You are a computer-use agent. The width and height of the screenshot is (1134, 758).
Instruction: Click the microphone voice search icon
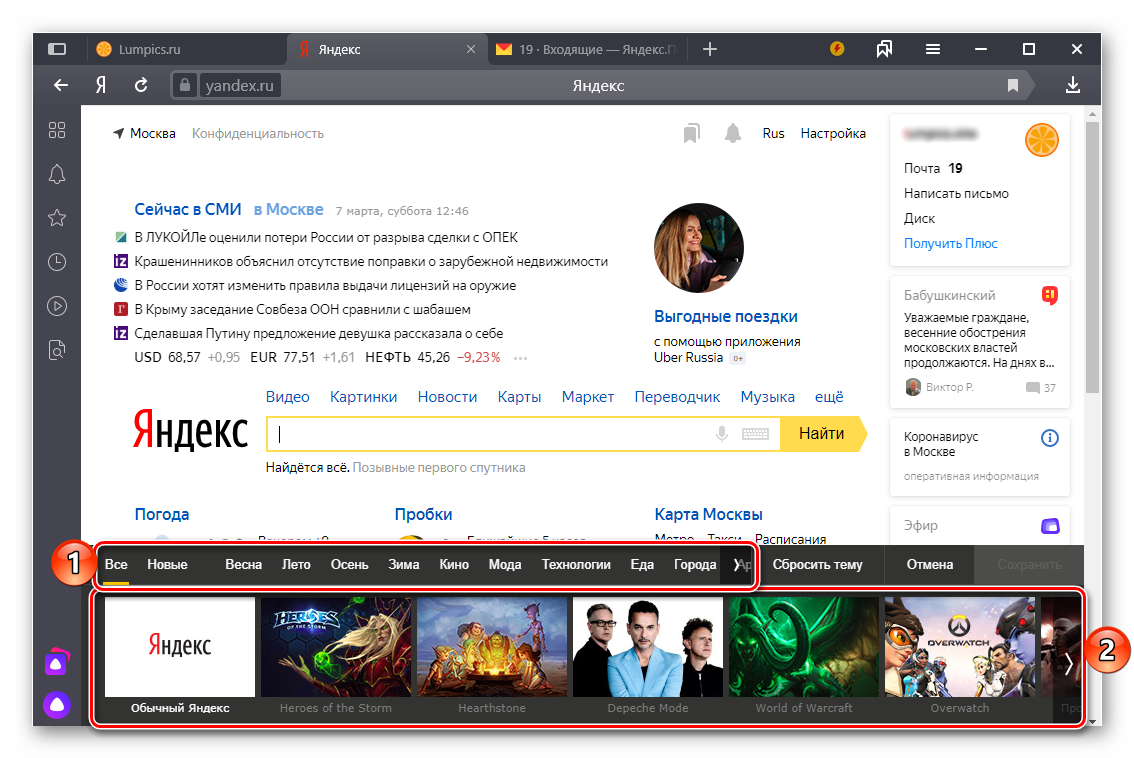pyautogui.click(x=722, y=434)
